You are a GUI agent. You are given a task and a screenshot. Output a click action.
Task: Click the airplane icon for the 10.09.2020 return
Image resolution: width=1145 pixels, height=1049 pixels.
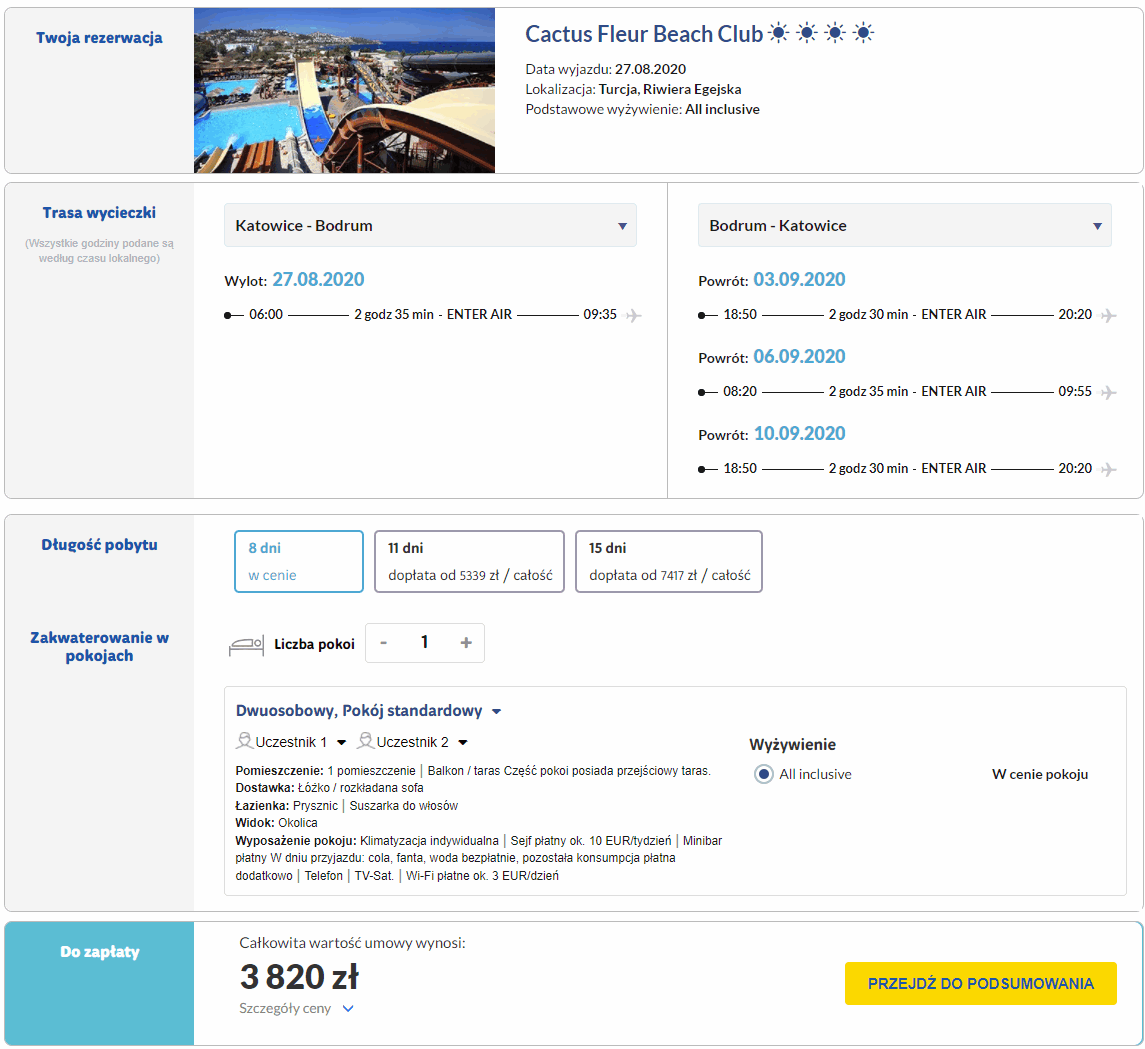1107,469
